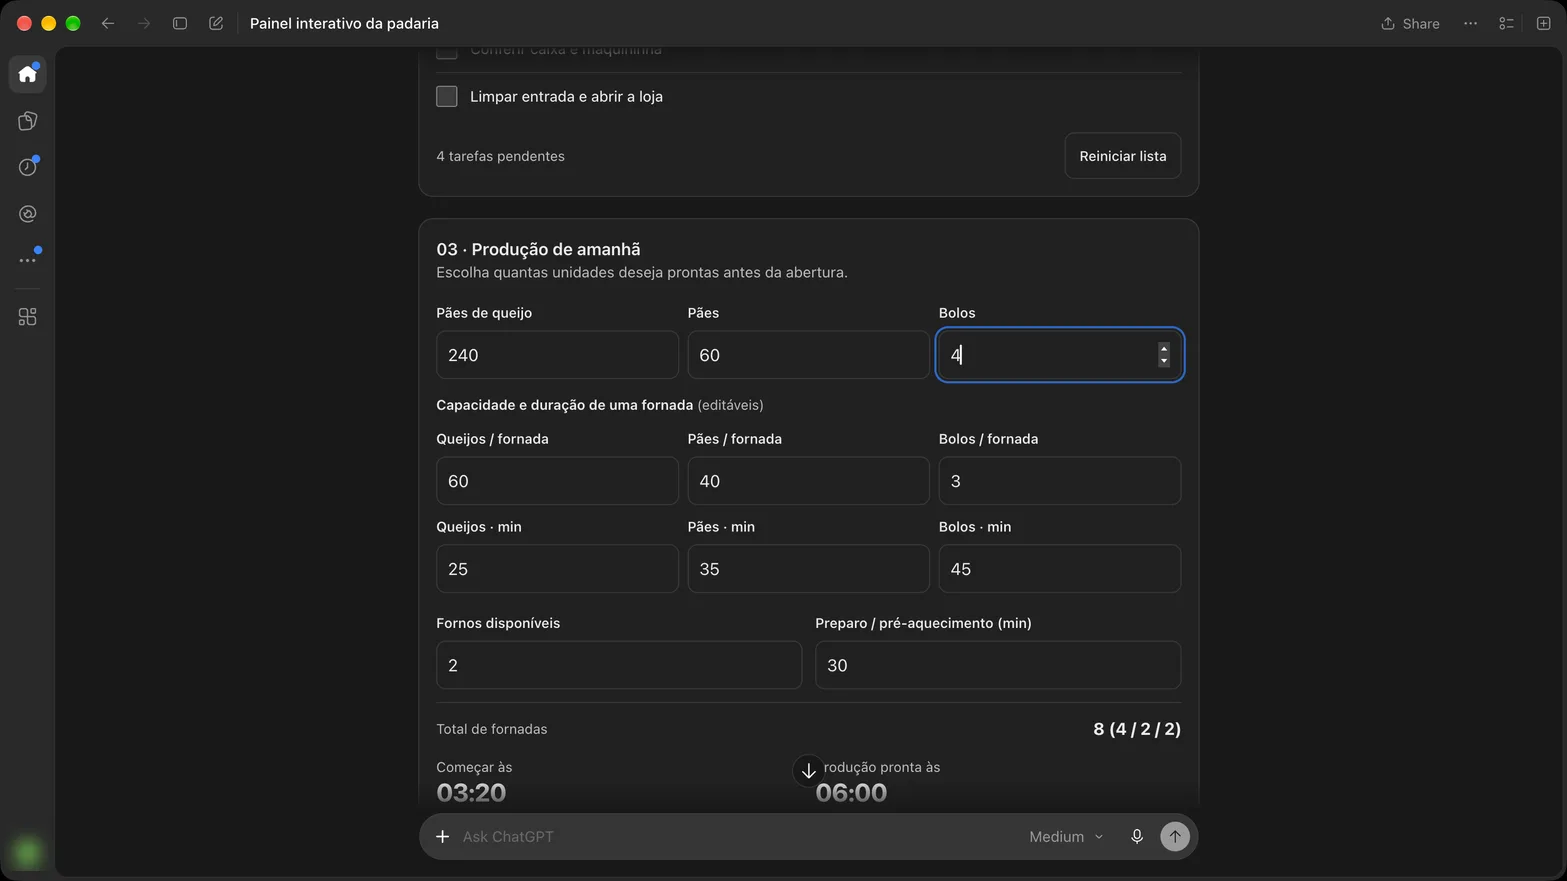
Task: Toggle the partially hidden checkbox at top
Action: (447, 51)
